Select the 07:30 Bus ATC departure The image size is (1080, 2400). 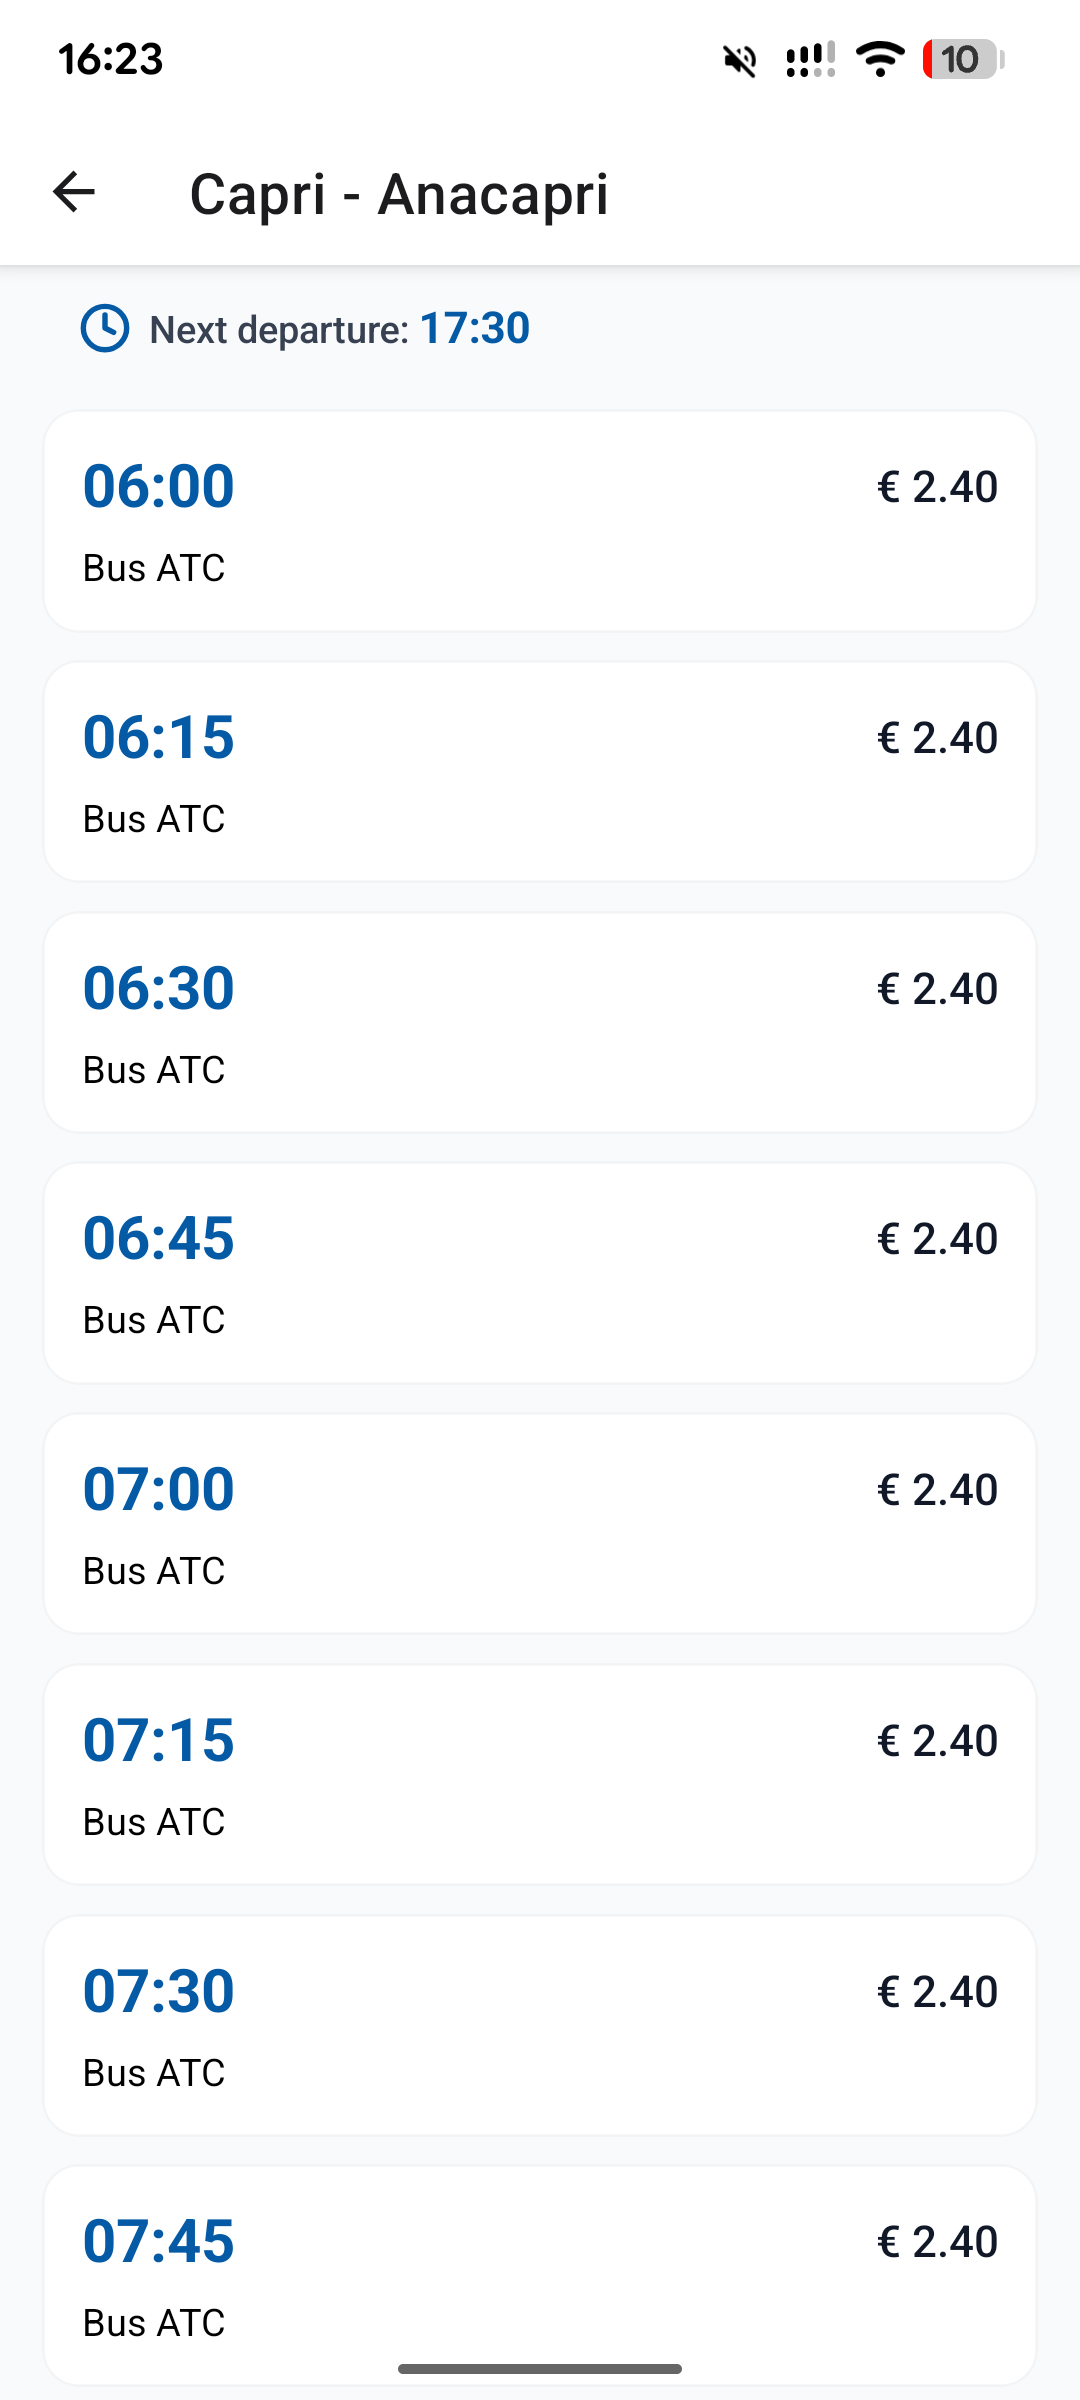pos(540,2025)
